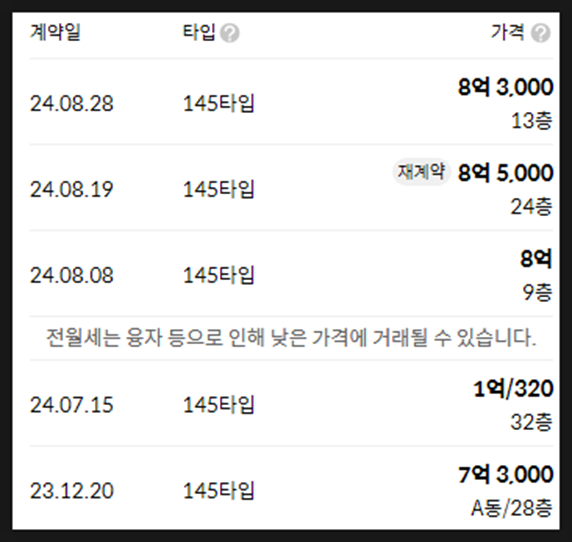
Task: Click the 8억 3,000 price
Action: pos(506,87)
